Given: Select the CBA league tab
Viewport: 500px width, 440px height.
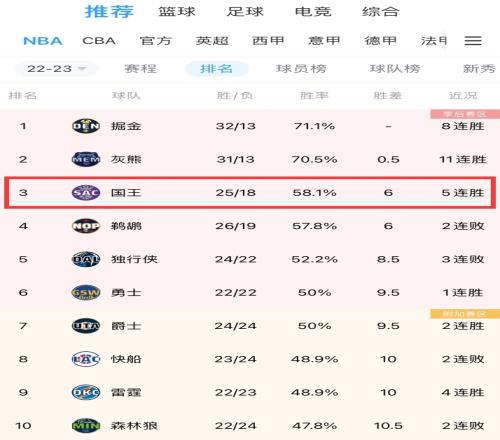Looking at the screenshot, I should click(99, 41).
